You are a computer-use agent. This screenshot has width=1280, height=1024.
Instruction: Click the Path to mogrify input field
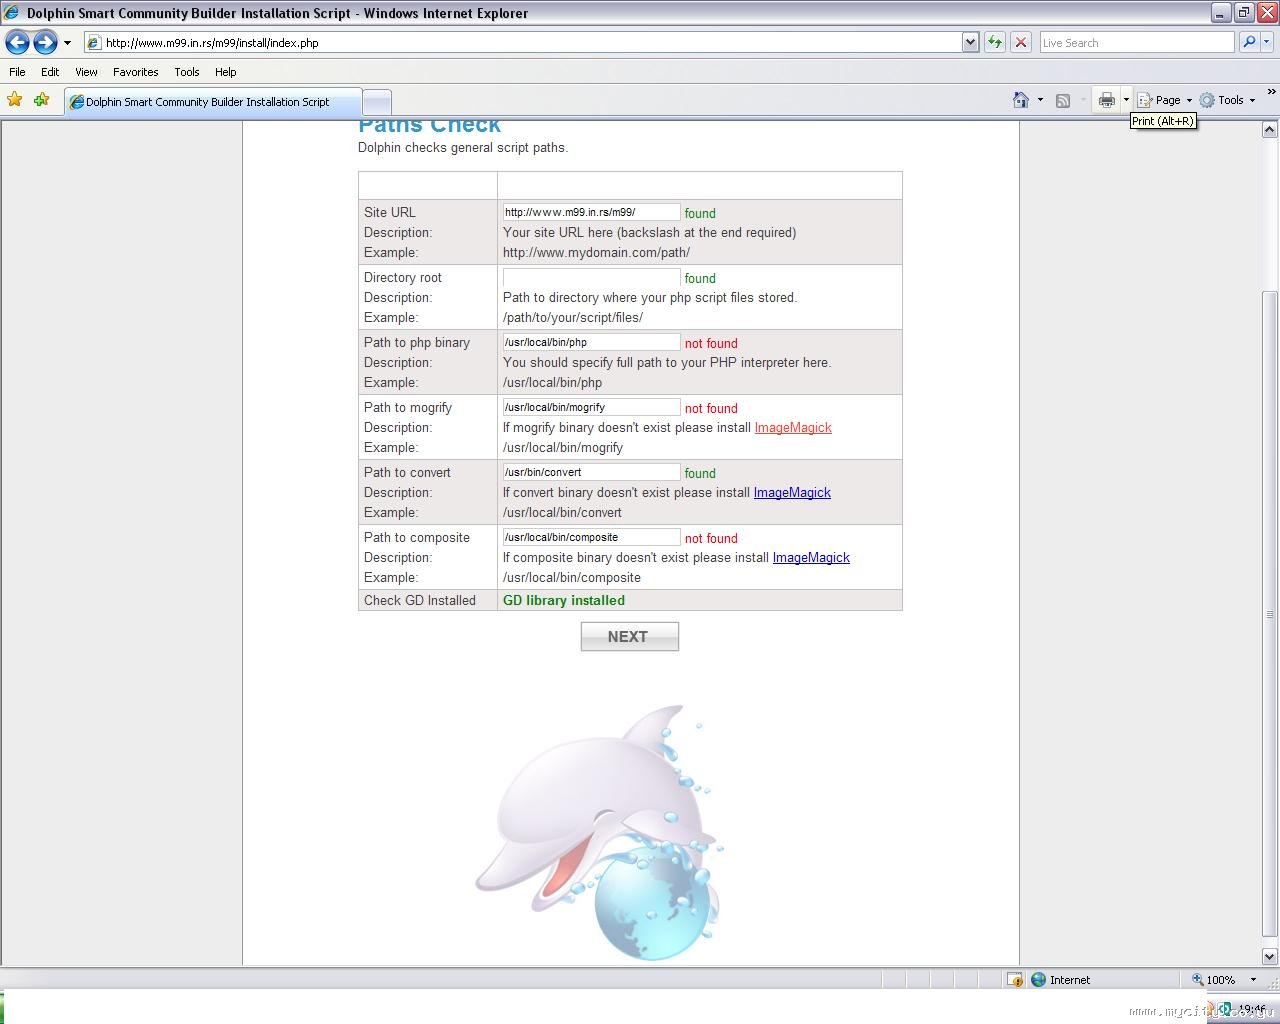pyautogui.click(x=591, y=407)
